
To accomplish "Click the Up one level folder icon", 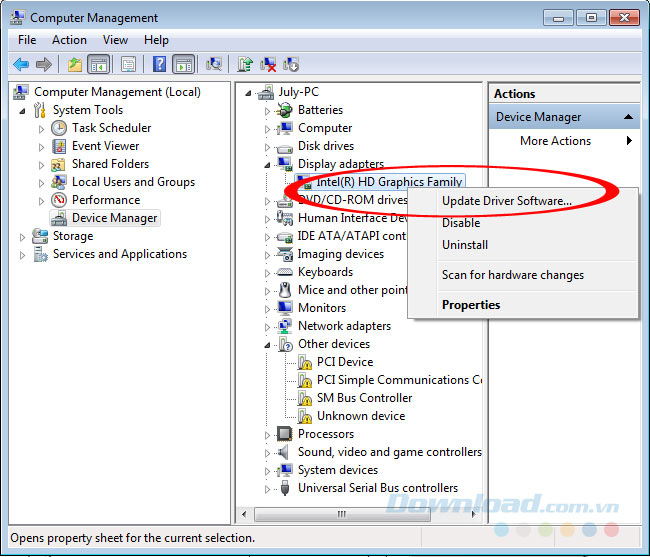I will 74,65.
